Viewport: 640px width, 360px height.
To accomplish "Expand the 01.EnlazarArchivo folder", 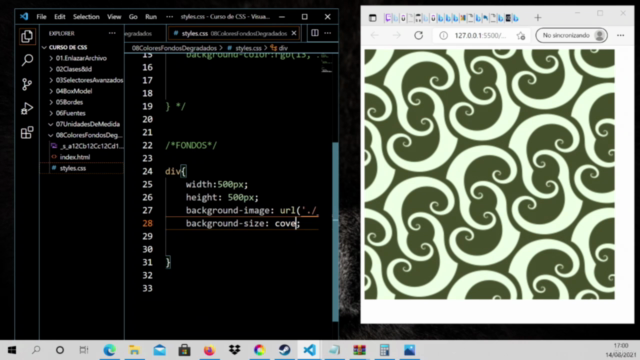I will pyautogui.click(x=81, y=58).
